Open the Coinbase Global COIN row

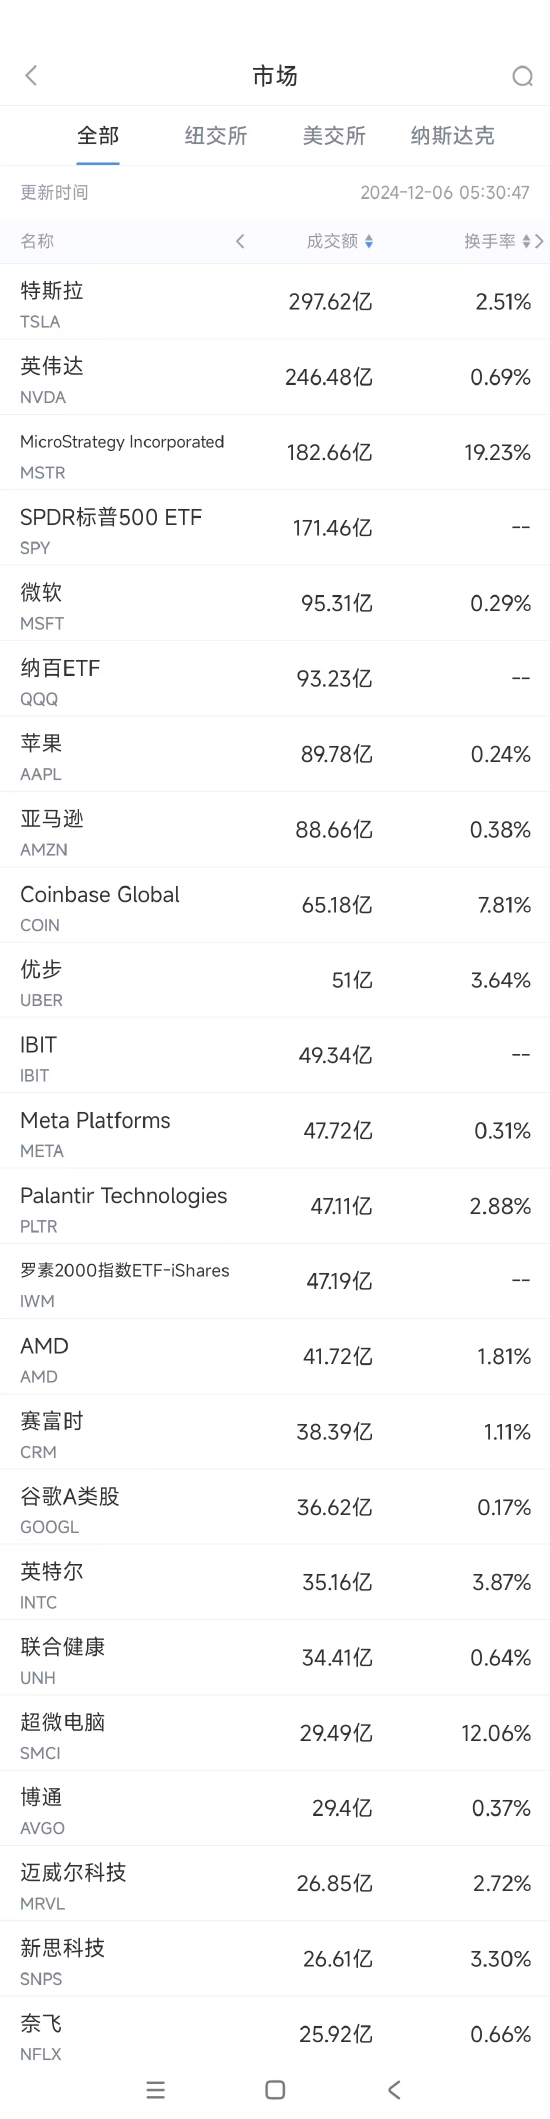point(275,905)
